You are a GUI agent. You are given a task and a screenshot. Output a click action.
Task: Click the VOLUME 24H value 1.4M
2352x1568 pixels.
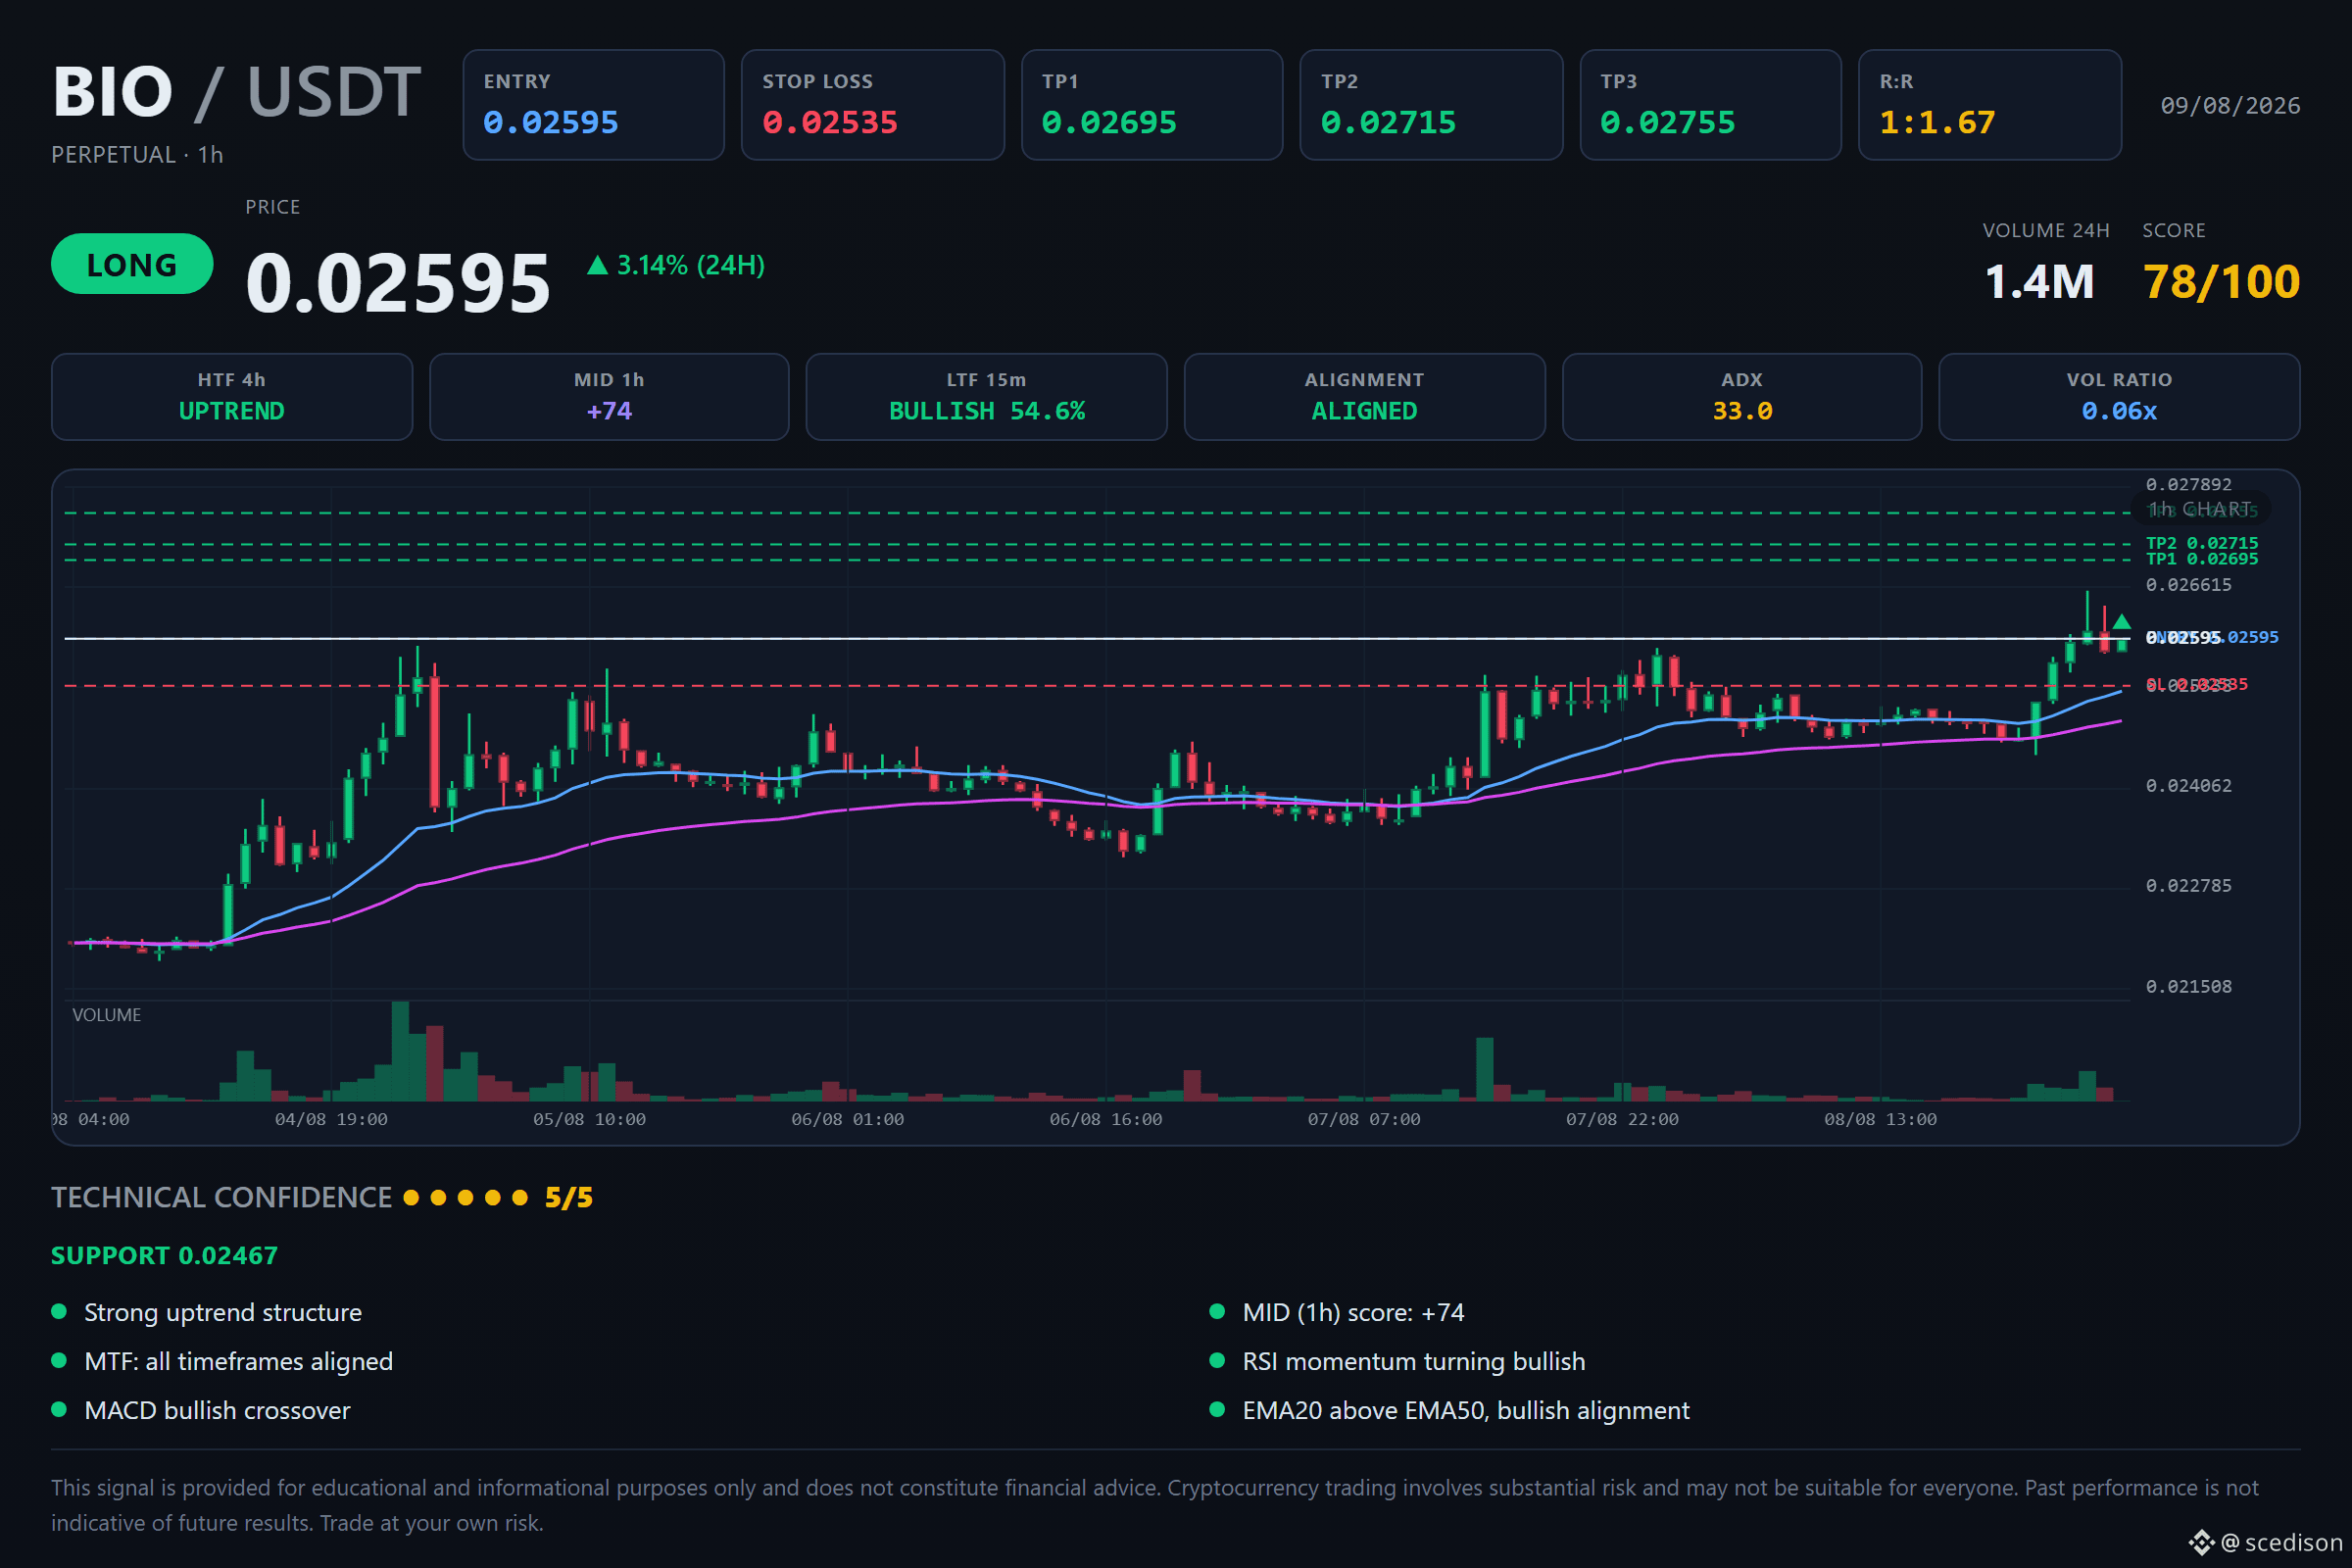coord(2039,281)
